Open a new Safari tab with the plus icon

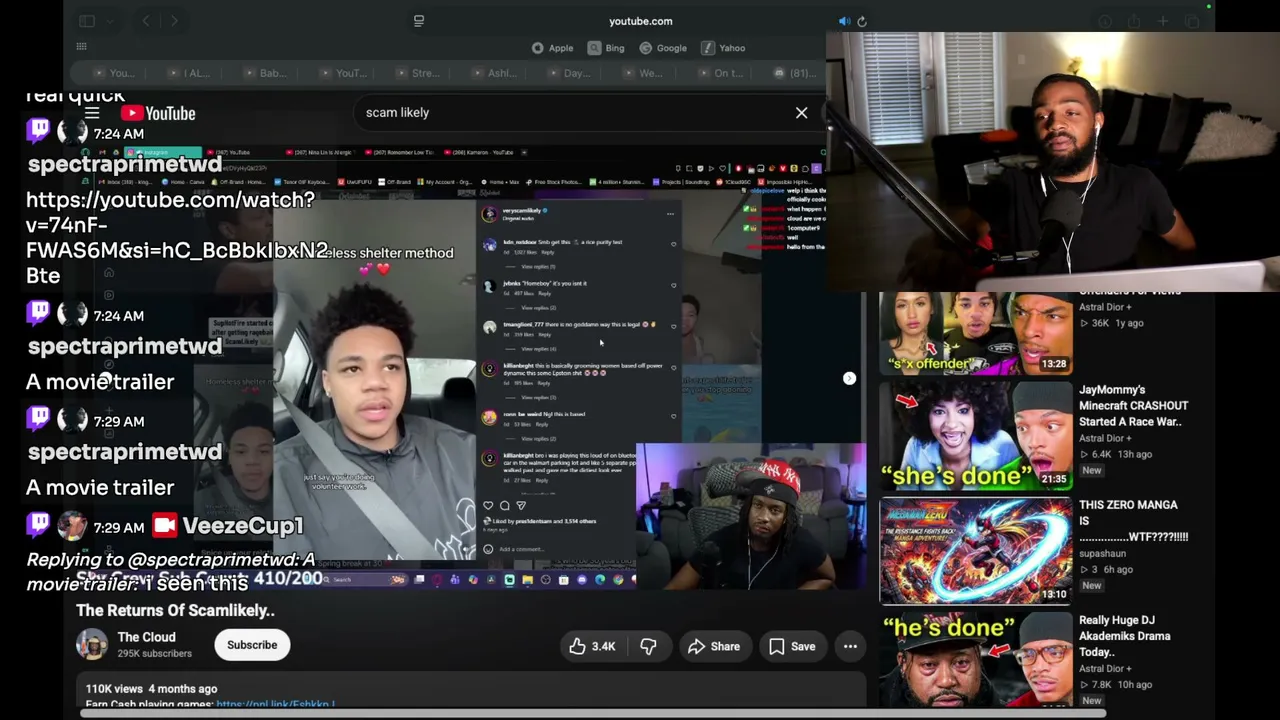click(1163, 21)
